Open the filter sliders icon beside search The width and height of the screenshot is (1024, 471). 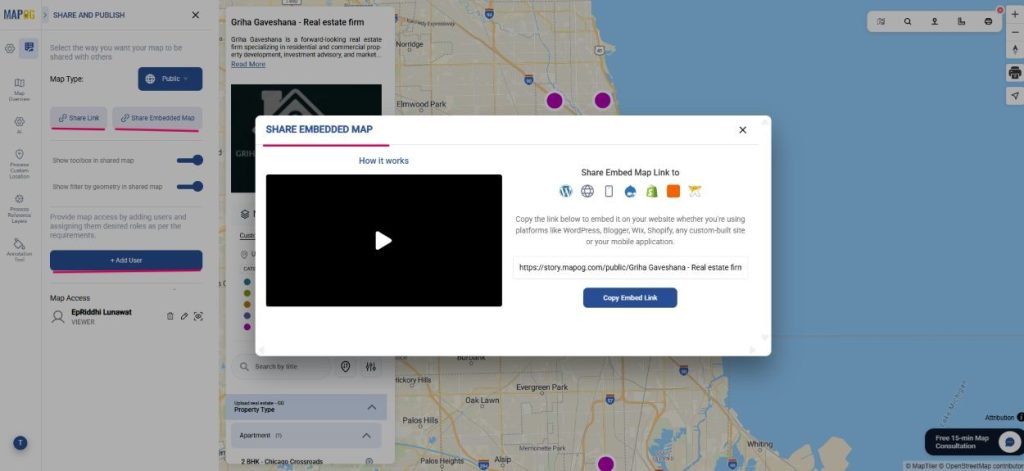point(371,366)
